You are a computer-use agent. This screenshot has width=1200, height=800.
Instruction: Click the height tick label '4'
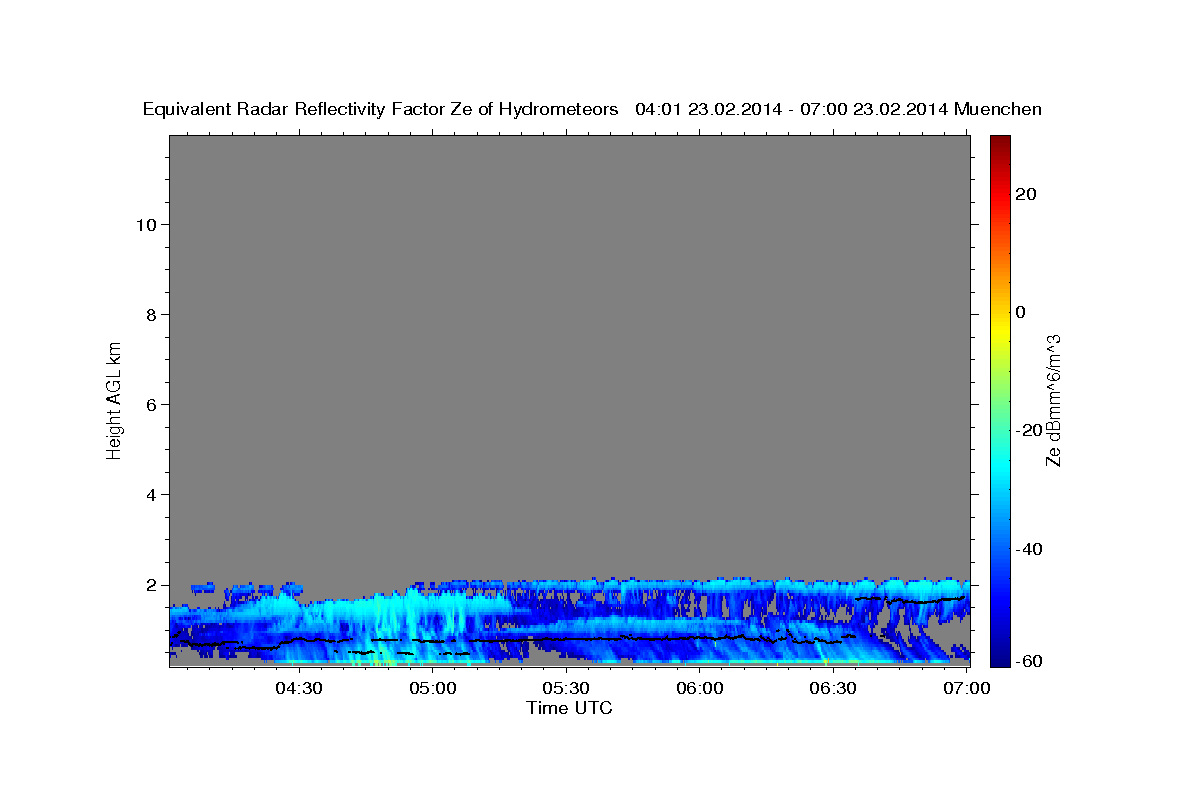[x=153, y=495]
